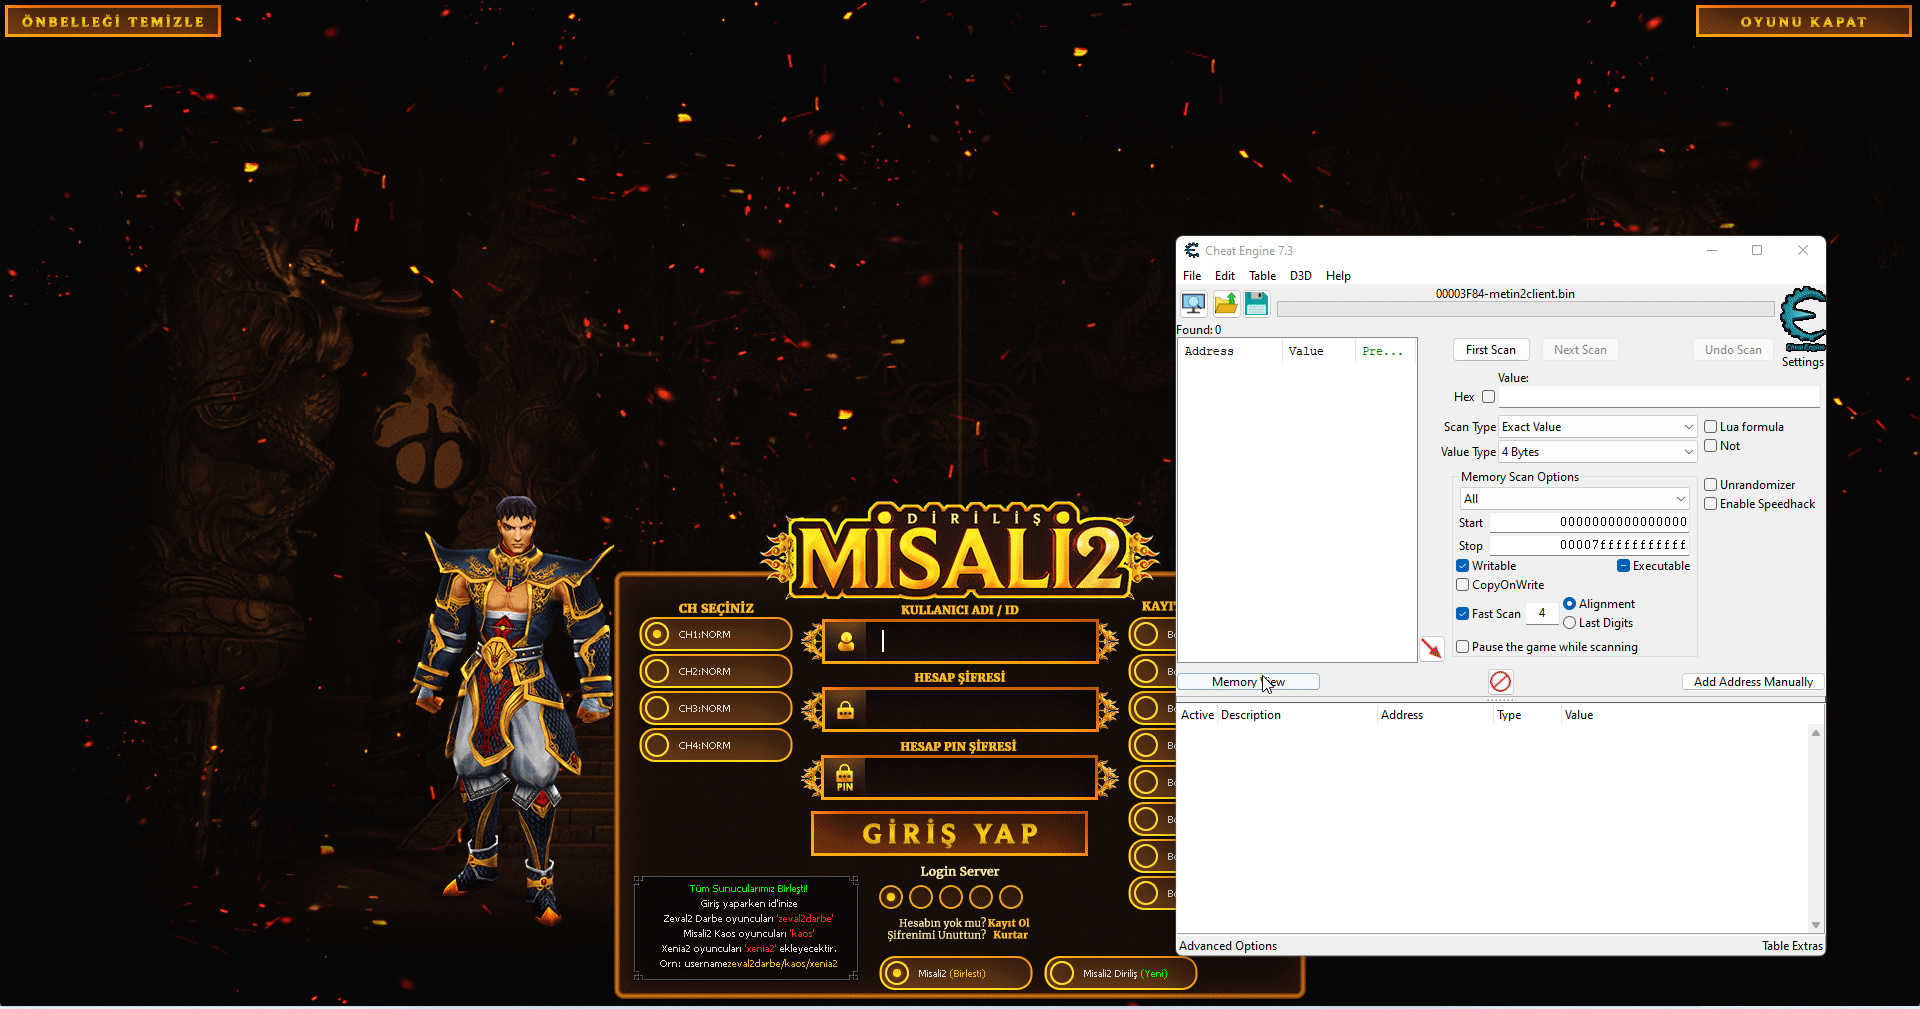Toggle the Hex checkbox

[x=1488, y=397]
